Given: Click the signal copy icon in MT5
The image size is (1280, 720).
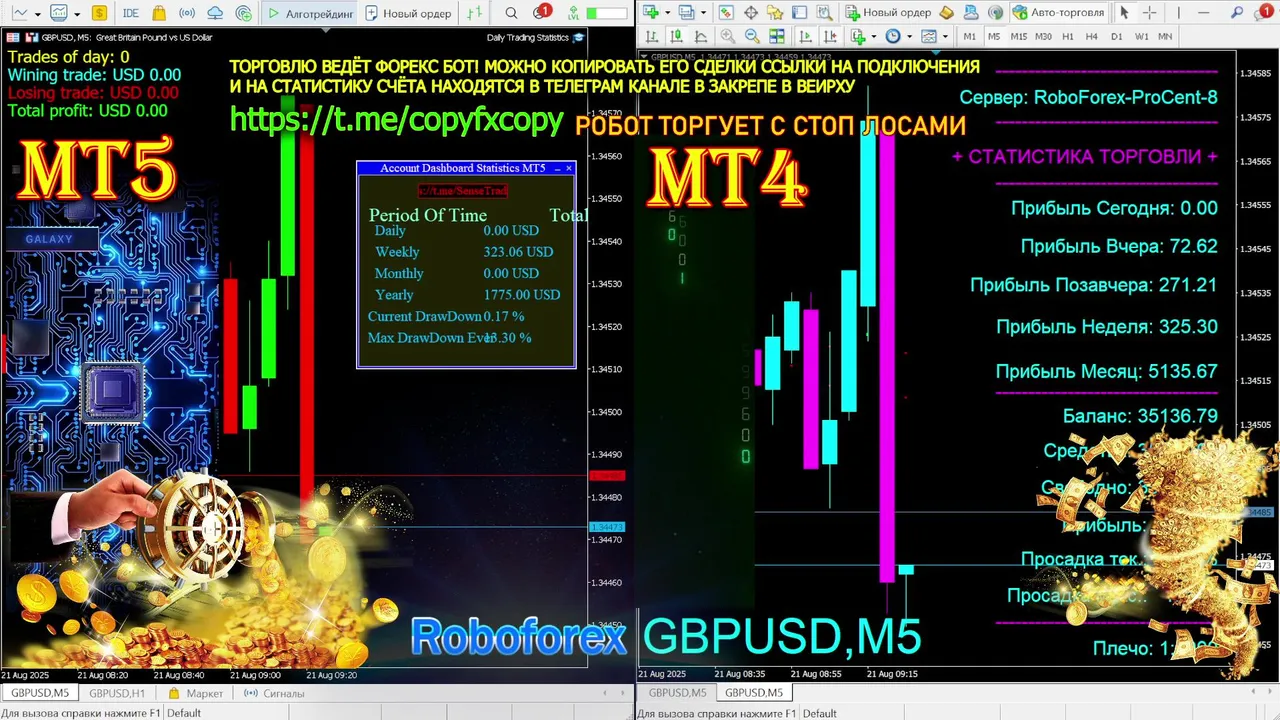Looking at the screenshot, I should click(x=244, y=13).
